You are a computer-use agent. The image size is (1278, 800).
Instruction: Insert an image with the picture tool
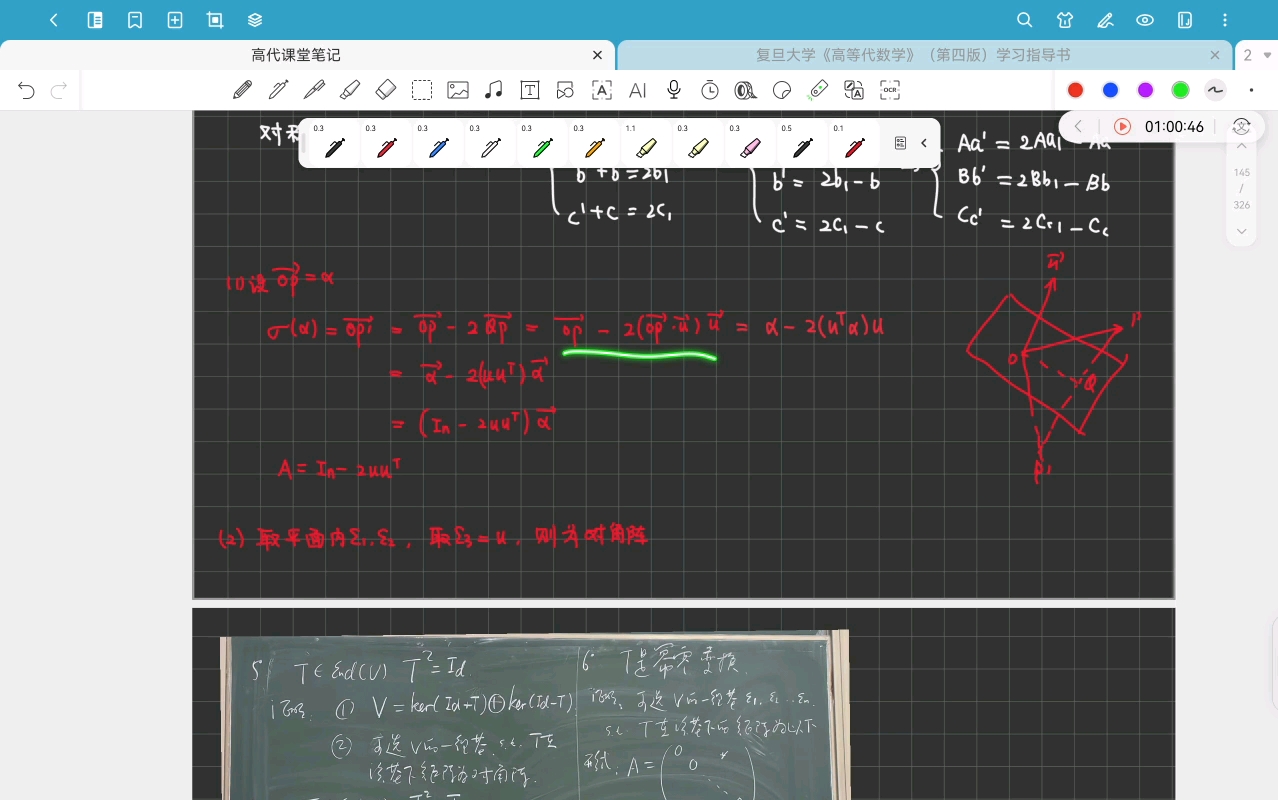coord(458,90)
